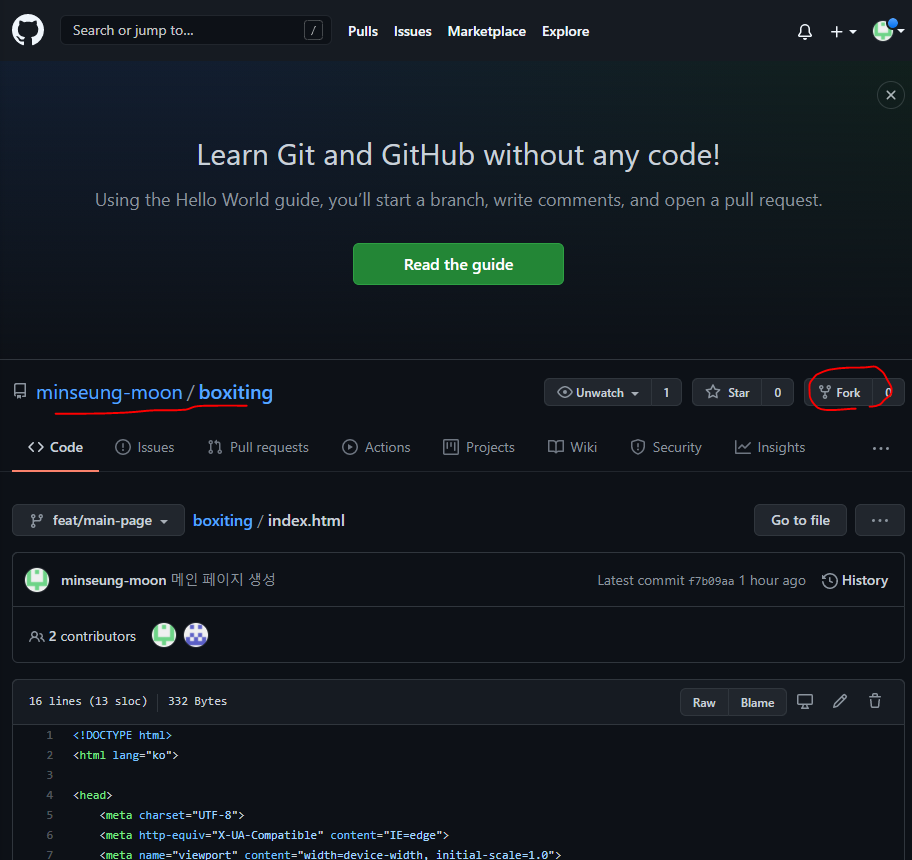Switch to the Projects tab
Screen dimensions: 912x860
tap(479, 447)
